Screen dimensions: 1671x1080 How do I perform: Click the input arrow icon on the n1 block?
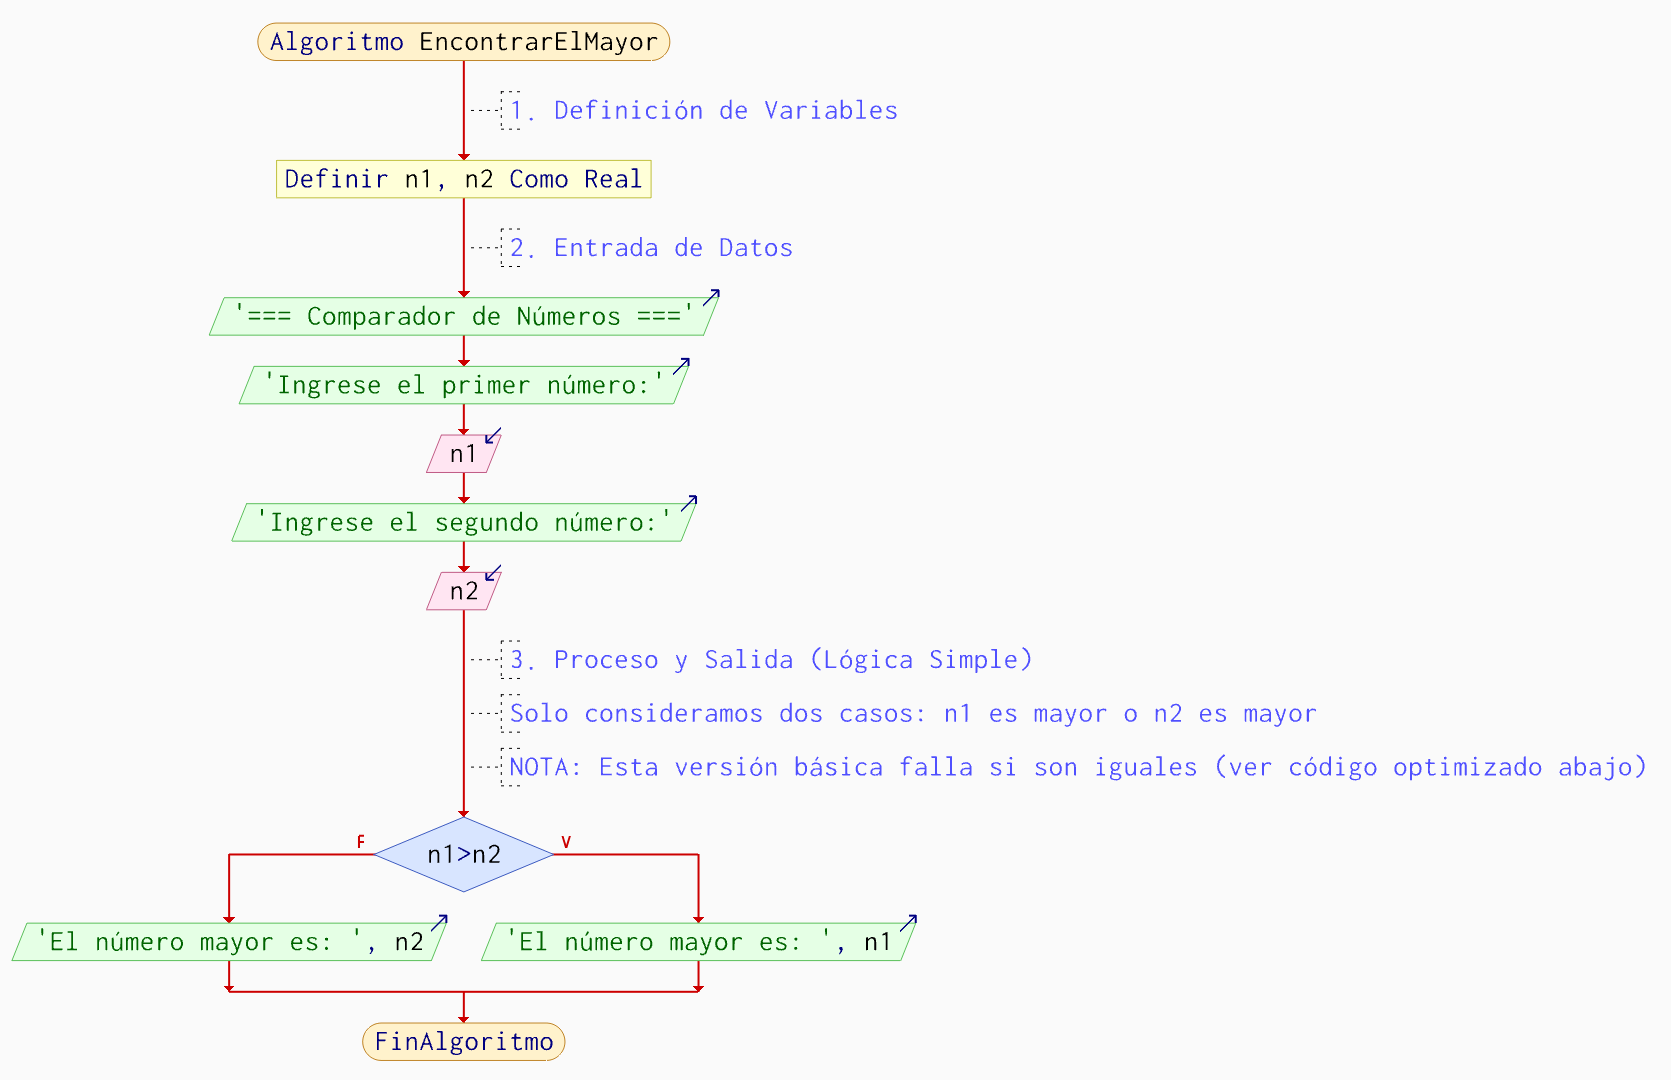pyautogui.click(x=493, y=436)
